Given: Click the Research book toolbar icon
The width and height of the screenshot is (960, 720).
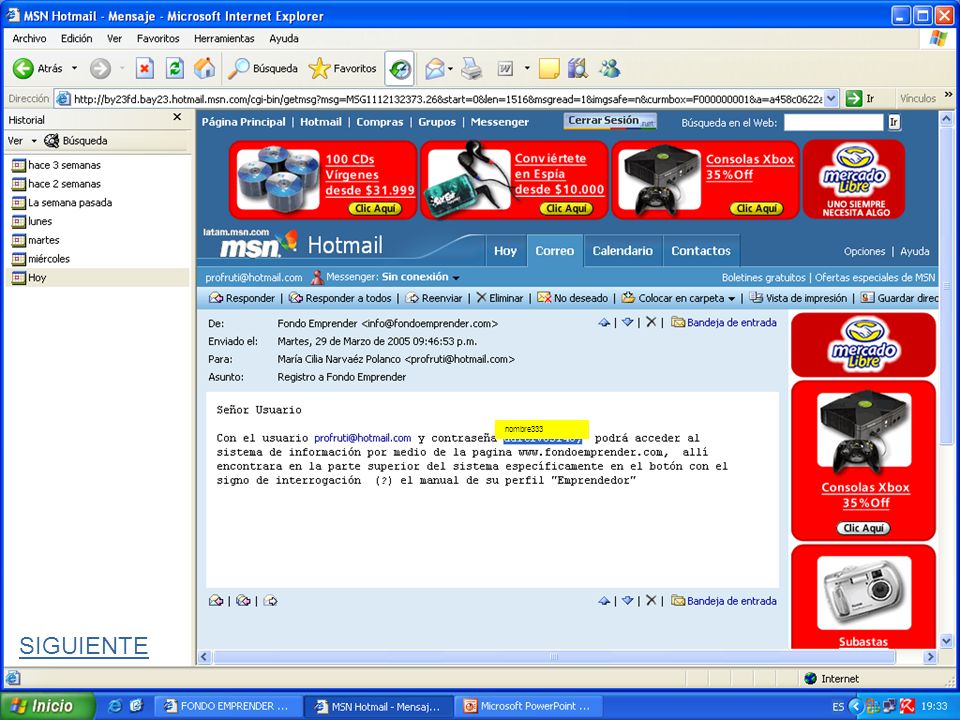Looking at the screenshot, I should (577, 69).
